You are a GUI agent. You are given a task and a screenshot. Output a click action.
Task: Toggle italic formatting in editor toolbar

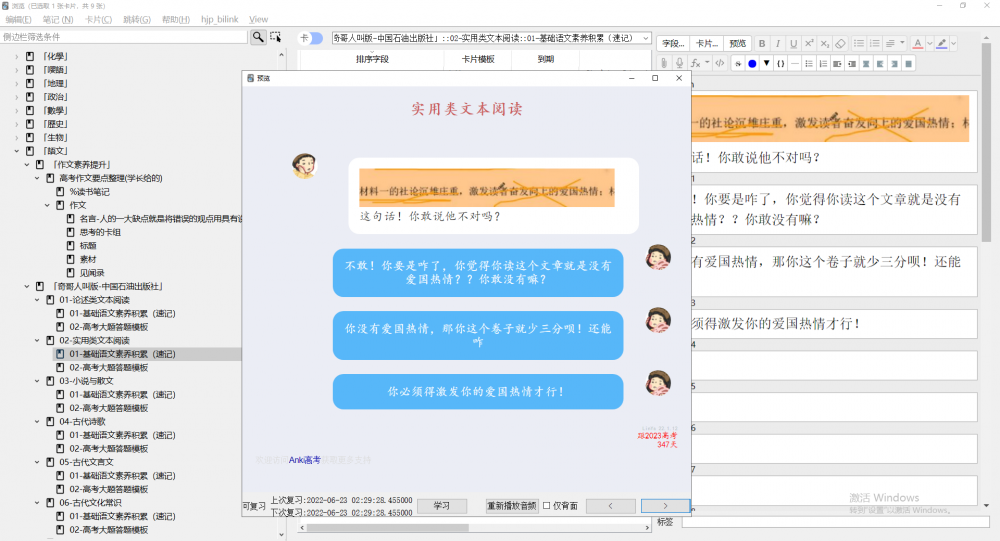pos(778,43)
